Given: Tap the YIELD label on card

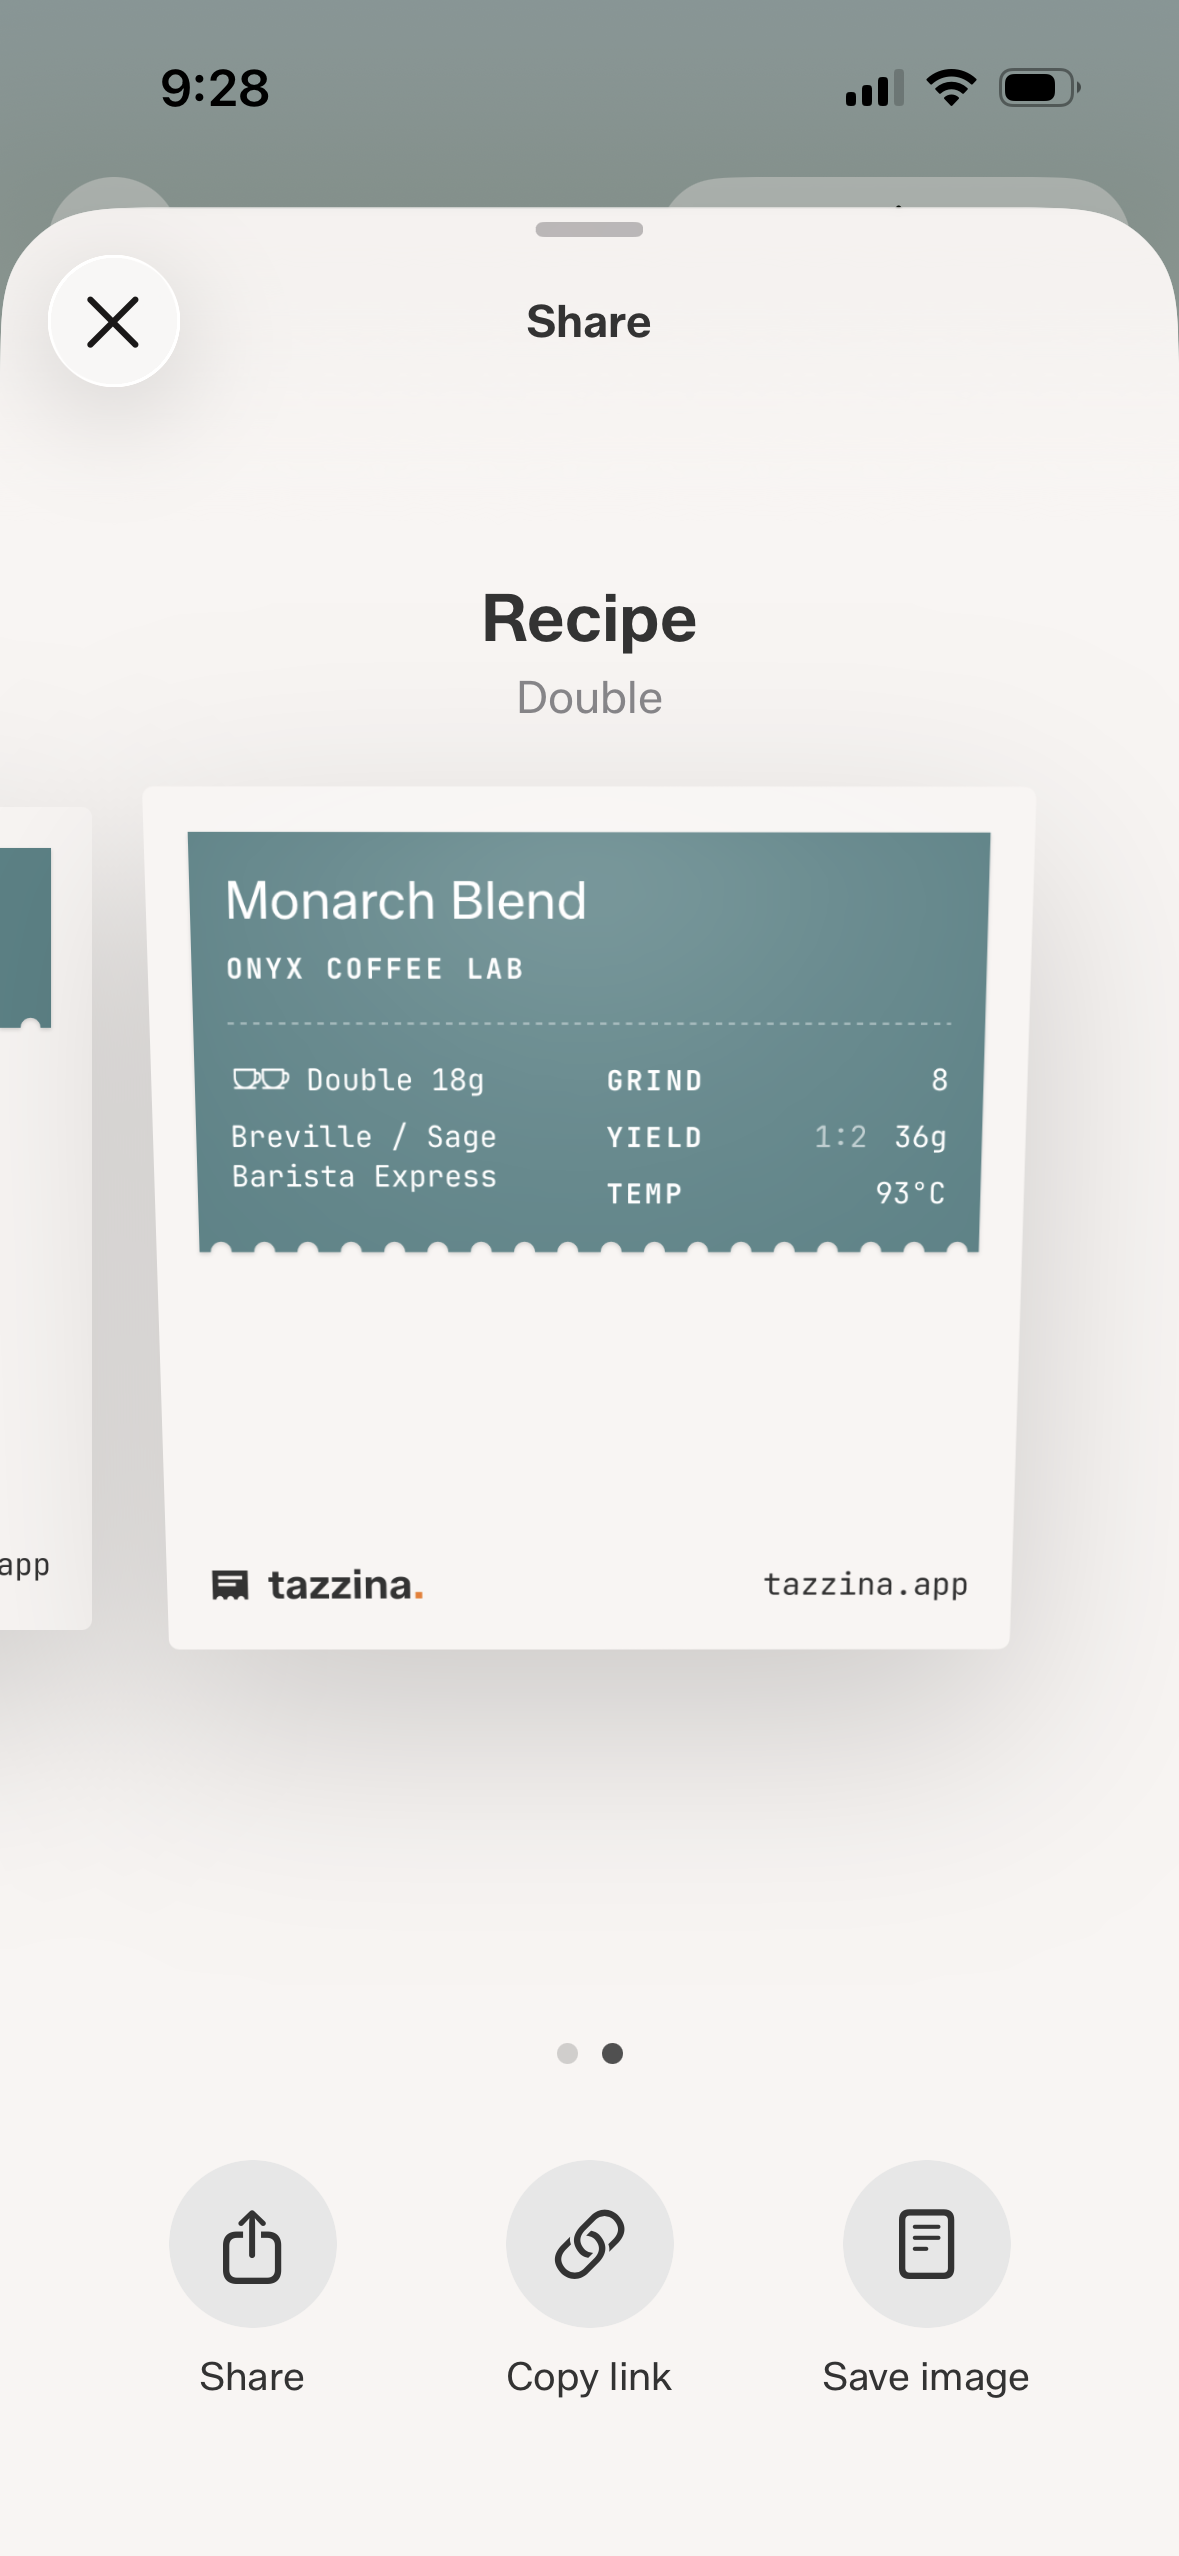Looking at the screenshot, I should point(654,1137).
